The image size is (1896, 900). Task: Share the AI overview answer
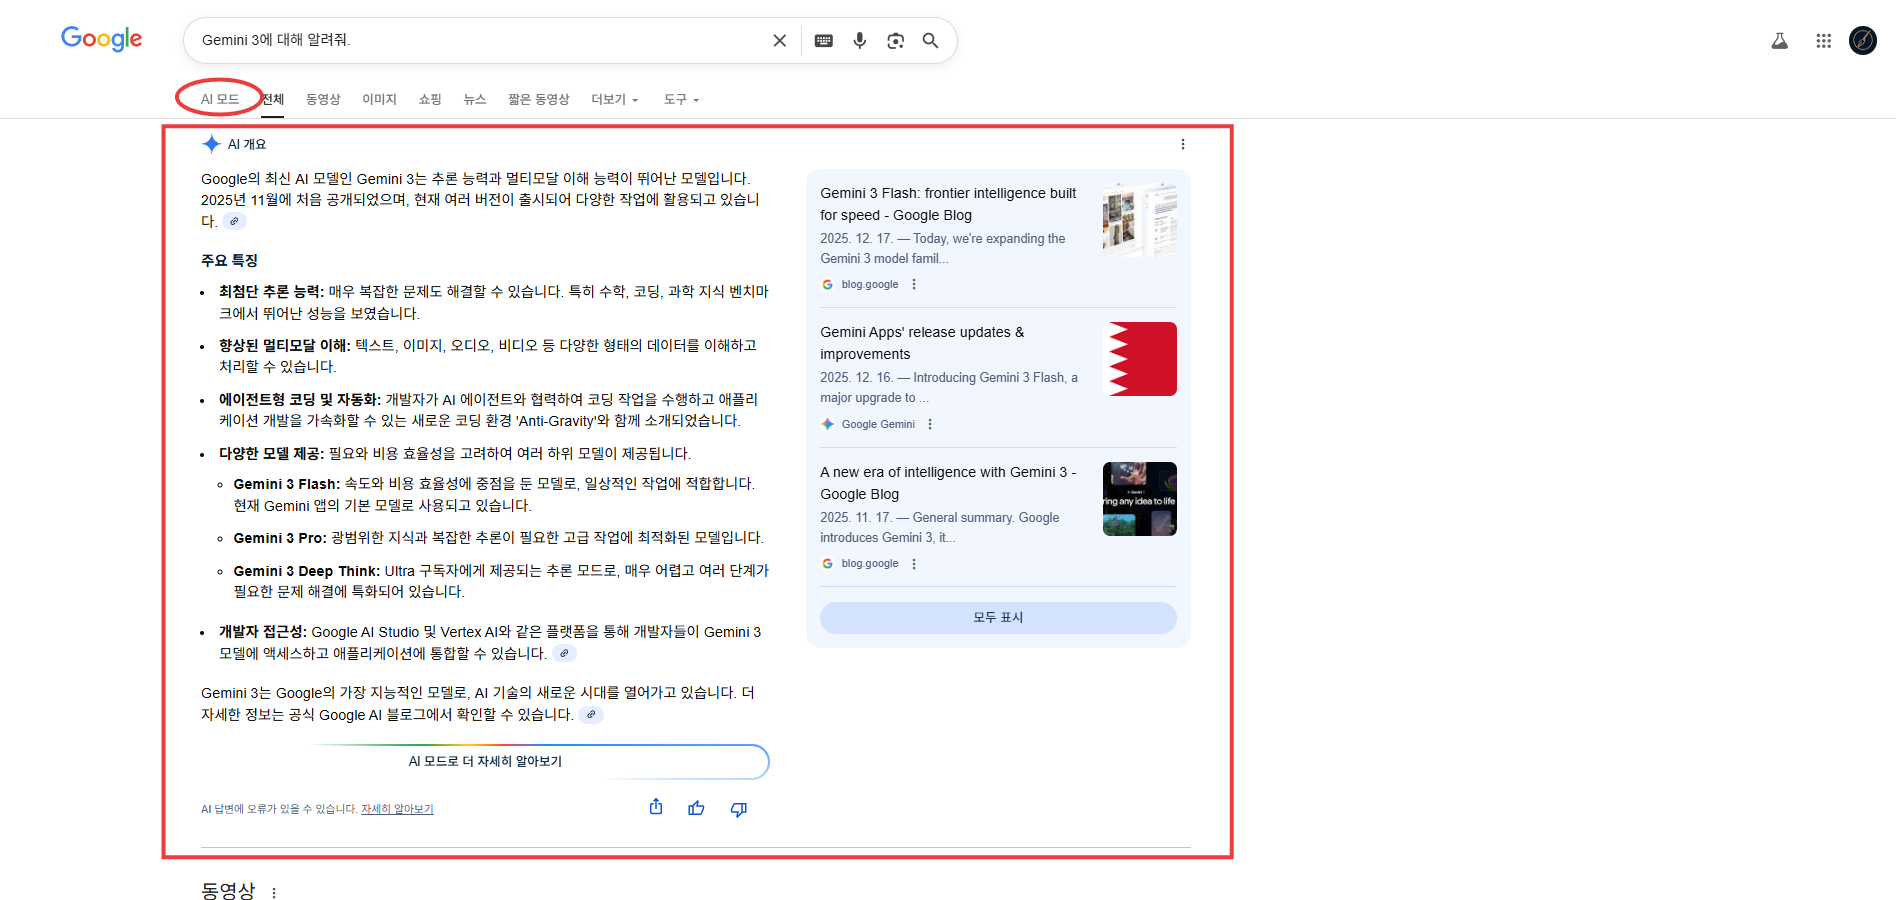(656, 807)
